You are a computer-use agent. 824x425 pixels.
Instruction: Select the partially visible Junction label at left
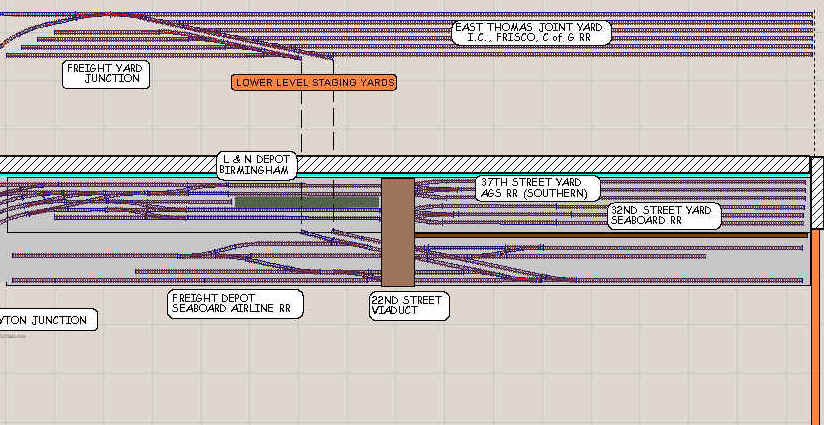(48, 319)
